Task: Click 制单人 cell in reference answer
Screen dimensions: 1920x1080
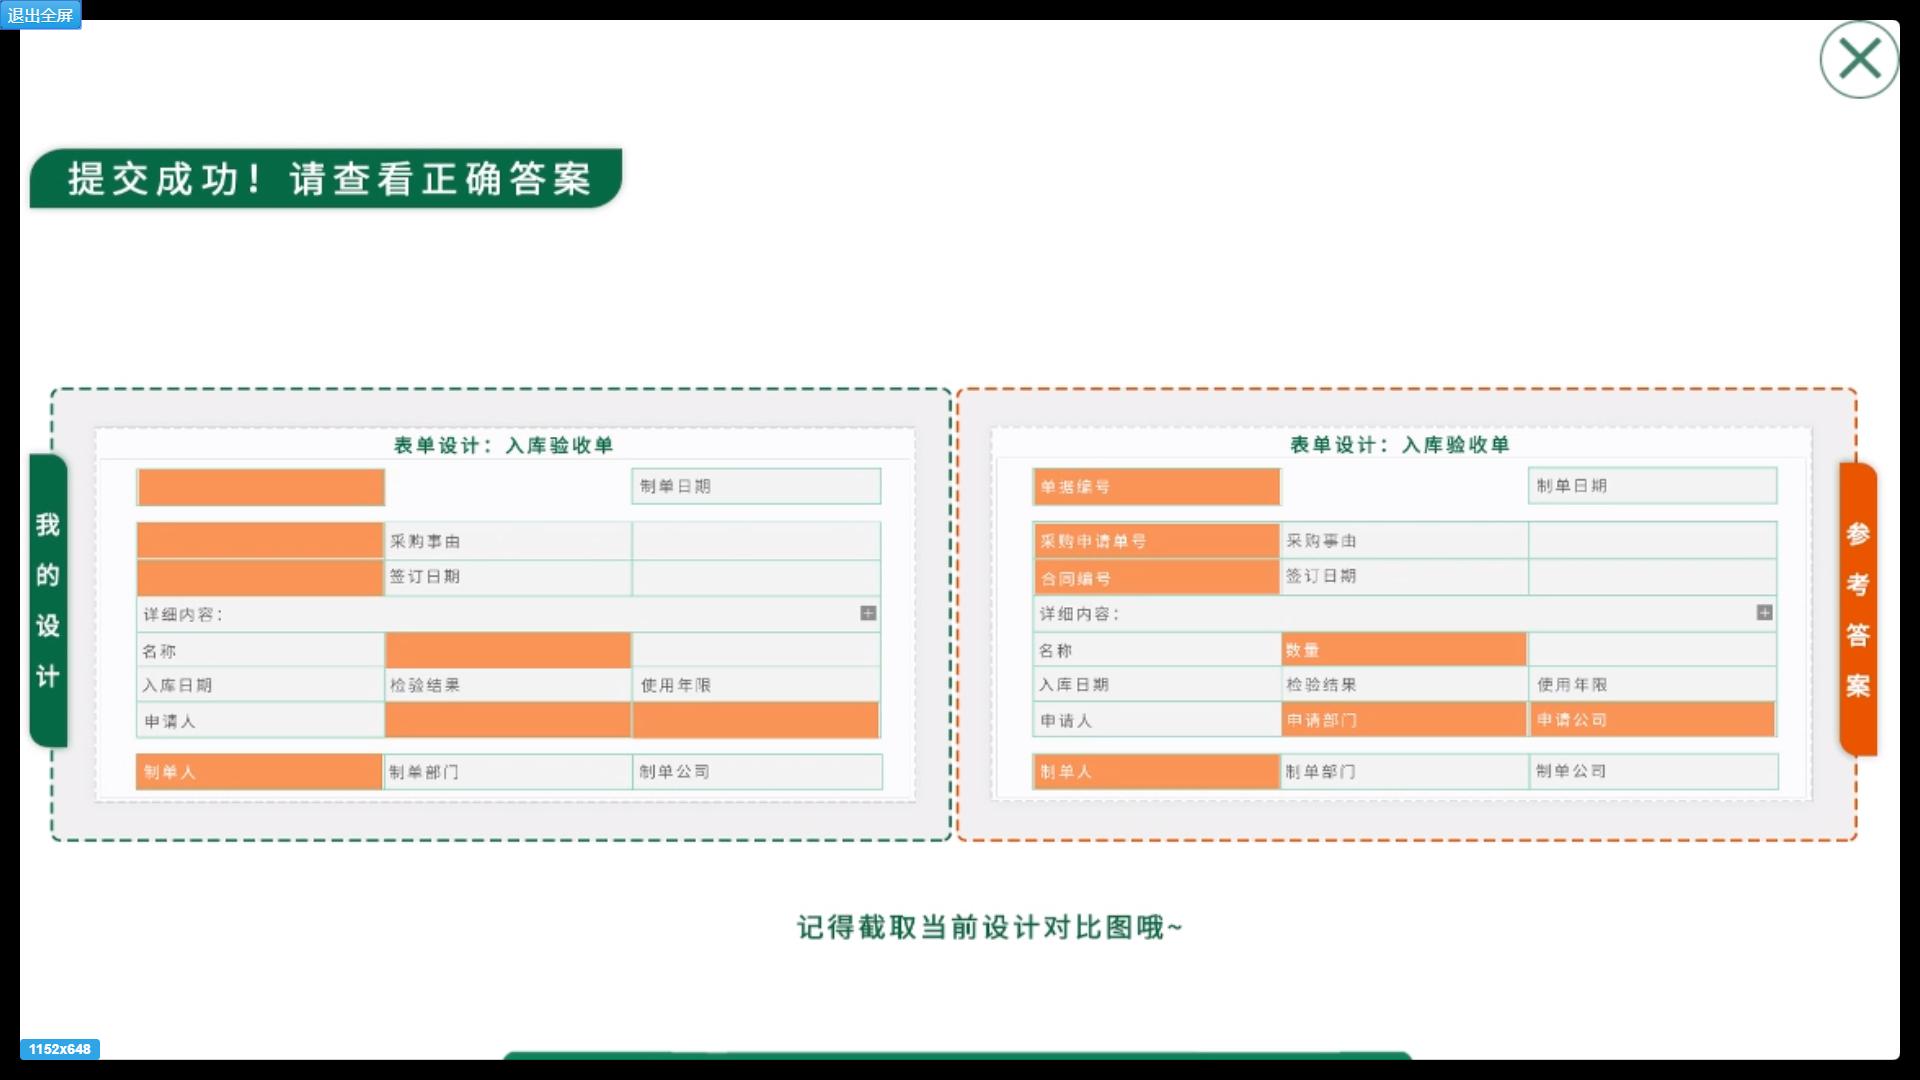Action: (1156, 771)
